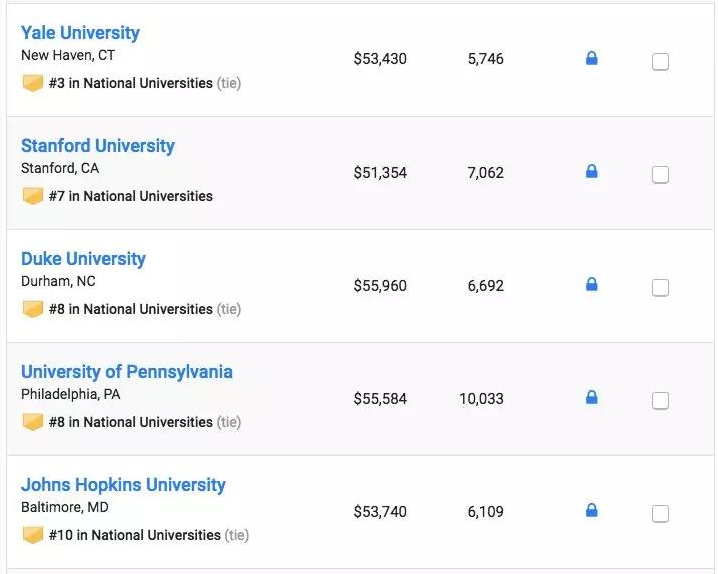Click ranking badge icon under University of Pennsylvania
This screenshot has height=574, width=718.
click(33, 422)
